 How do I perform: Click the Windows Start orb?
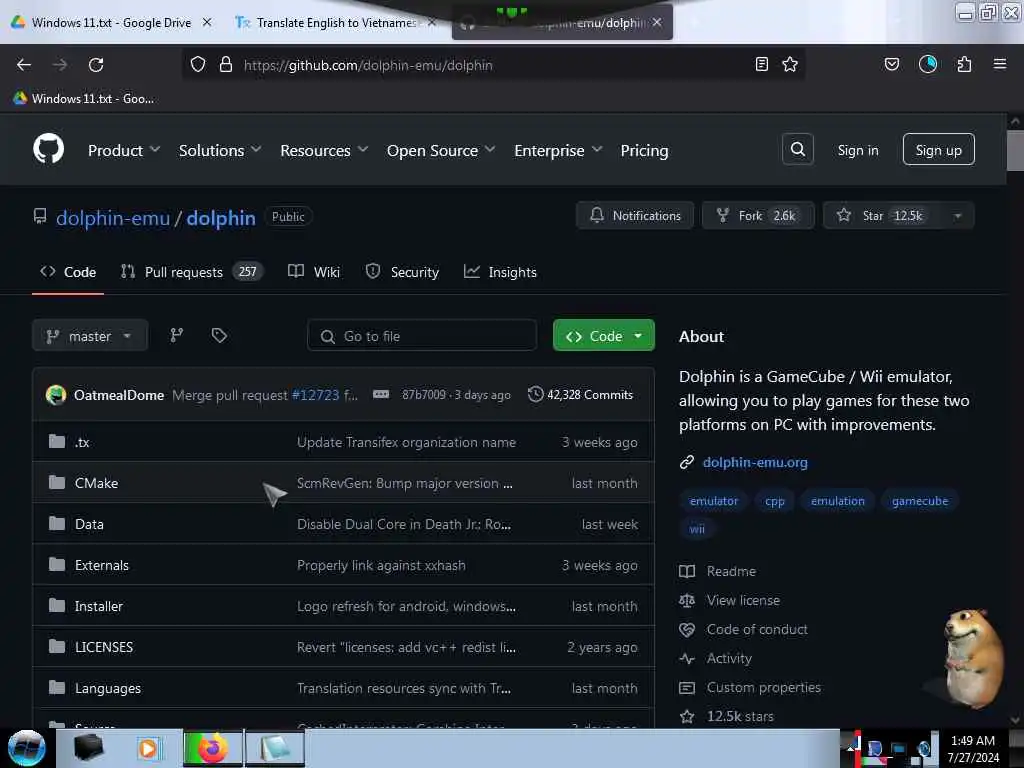click(x=26, y=748)
